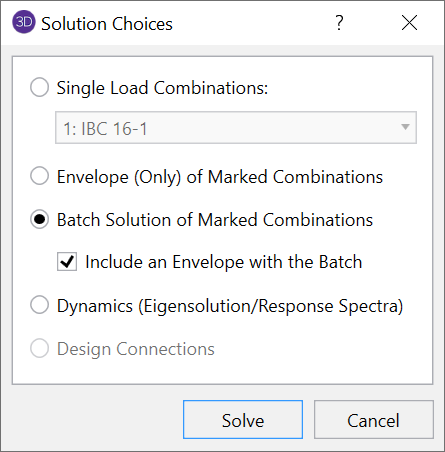Select the Dynamics radio button
Screen dimensions: 445x452
tap(40, 305)
